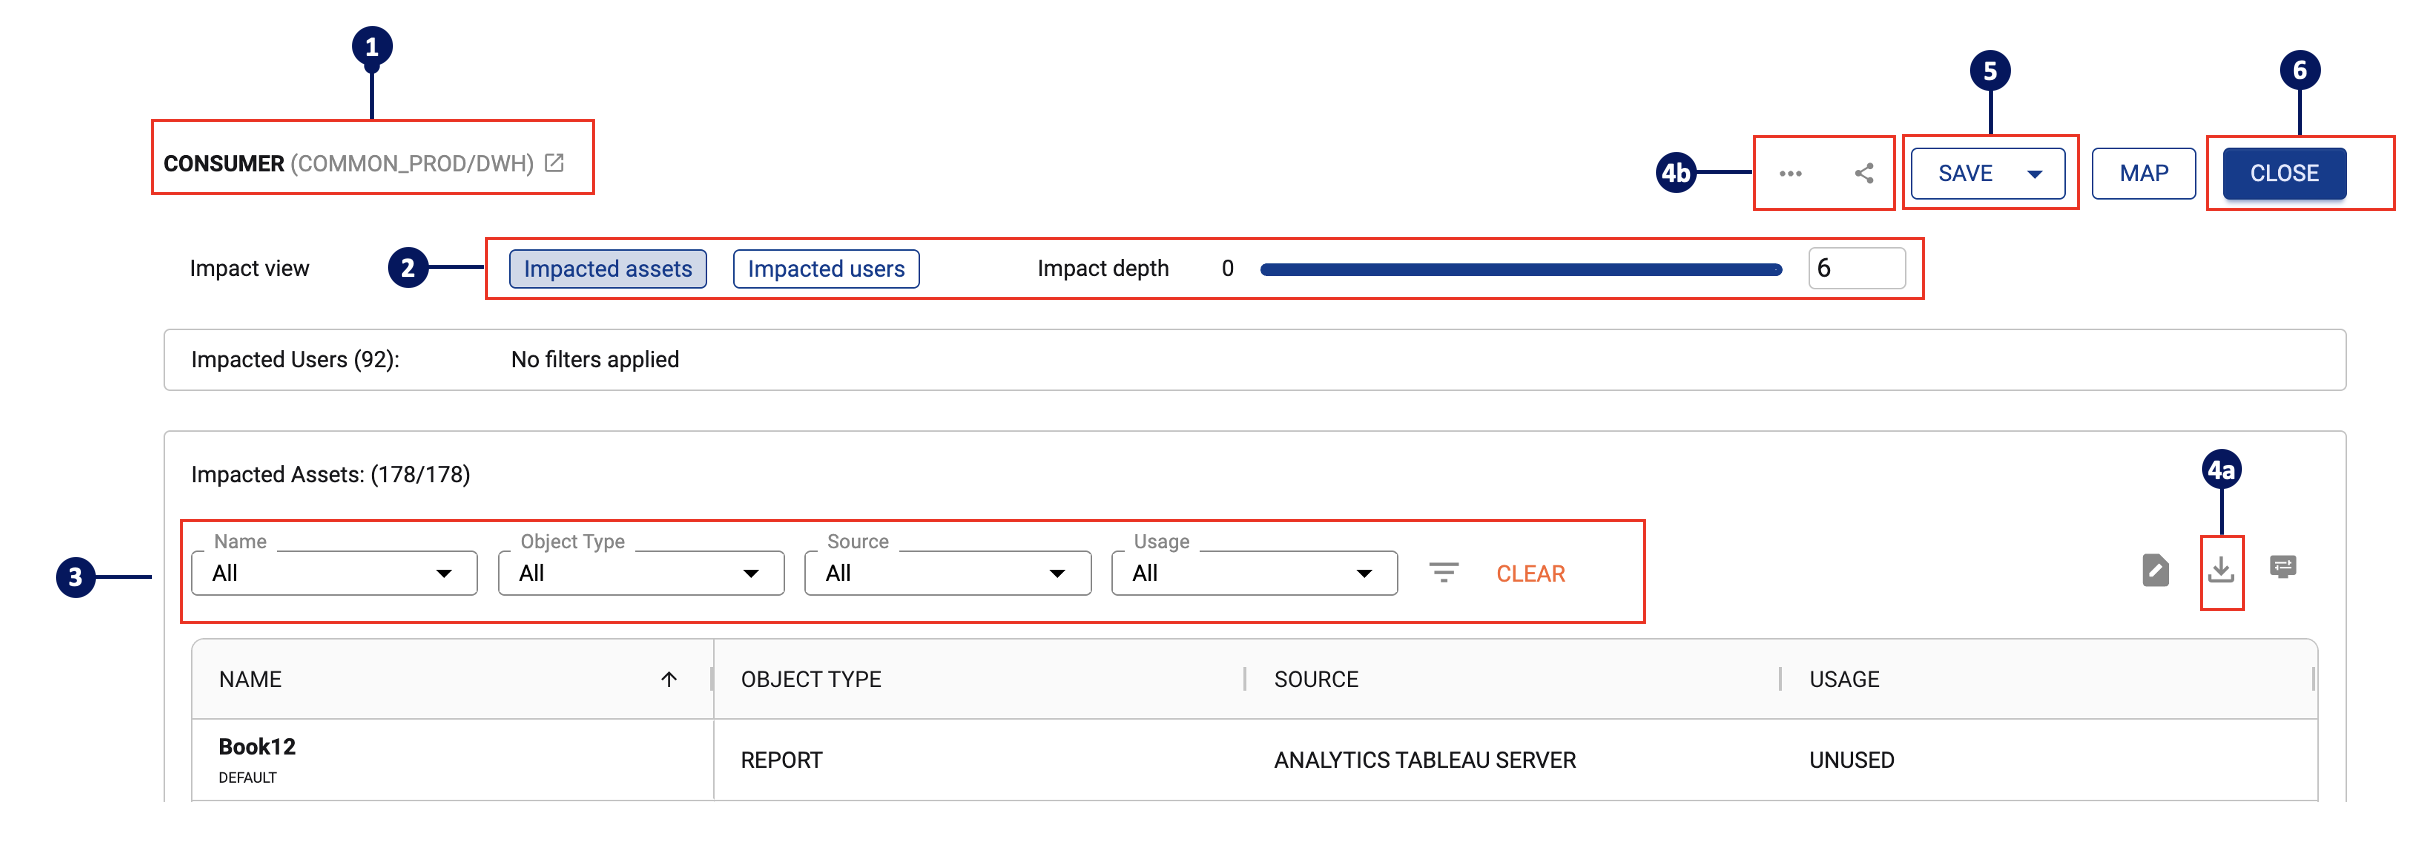This screenshot has width=2410, height=846.
Task: Click the share icon
Action: pos(1864,174)
